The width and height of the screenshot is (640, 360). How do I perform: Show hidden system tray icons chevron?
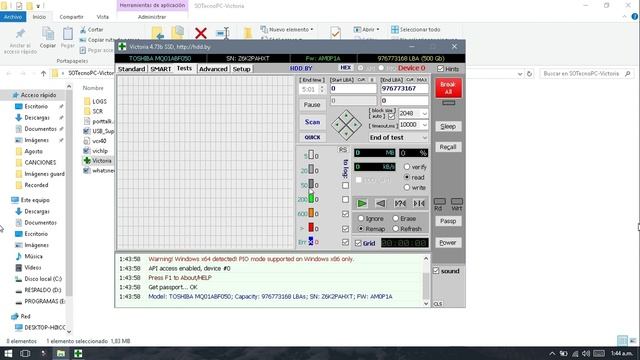552,353
